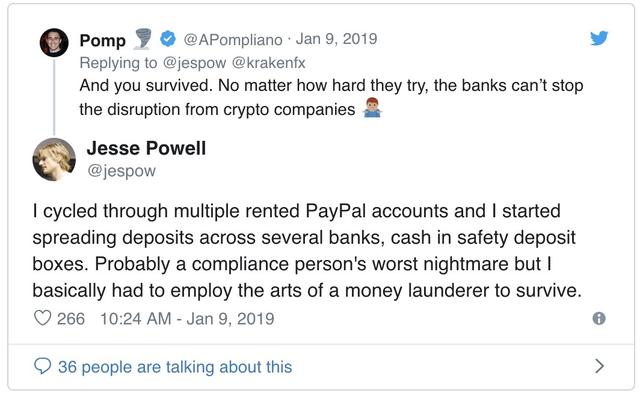Click 36 people are talking about this
The image size is (640, 396).
click(x=175, y=367)
